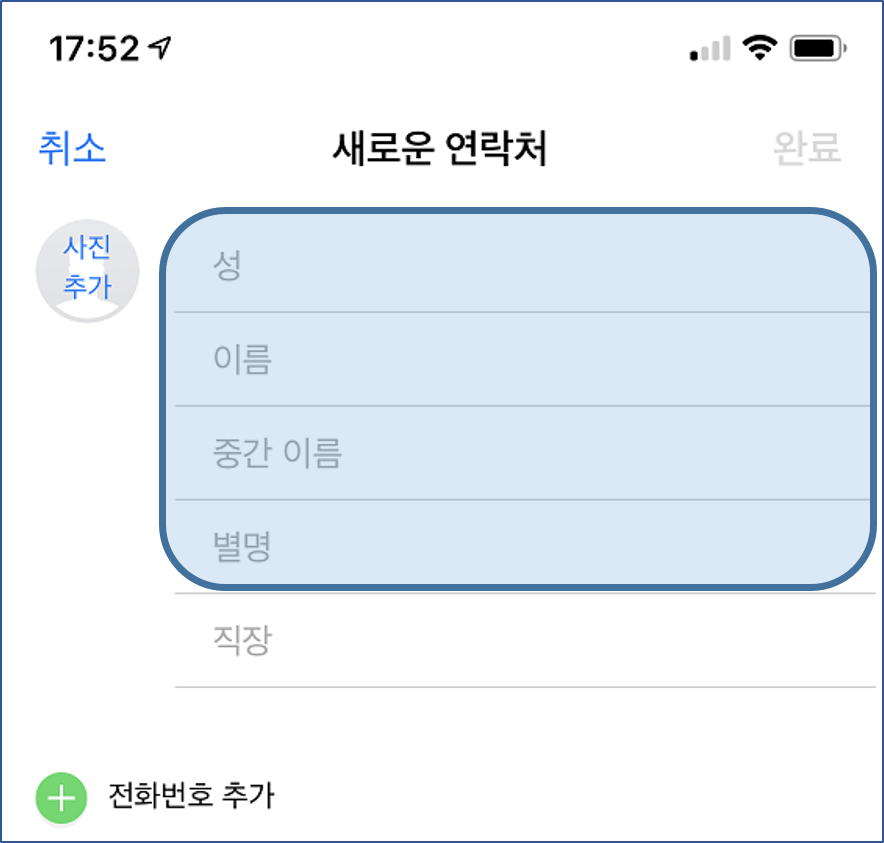Tap the Wi-Fi status icon

coord(759,47)
